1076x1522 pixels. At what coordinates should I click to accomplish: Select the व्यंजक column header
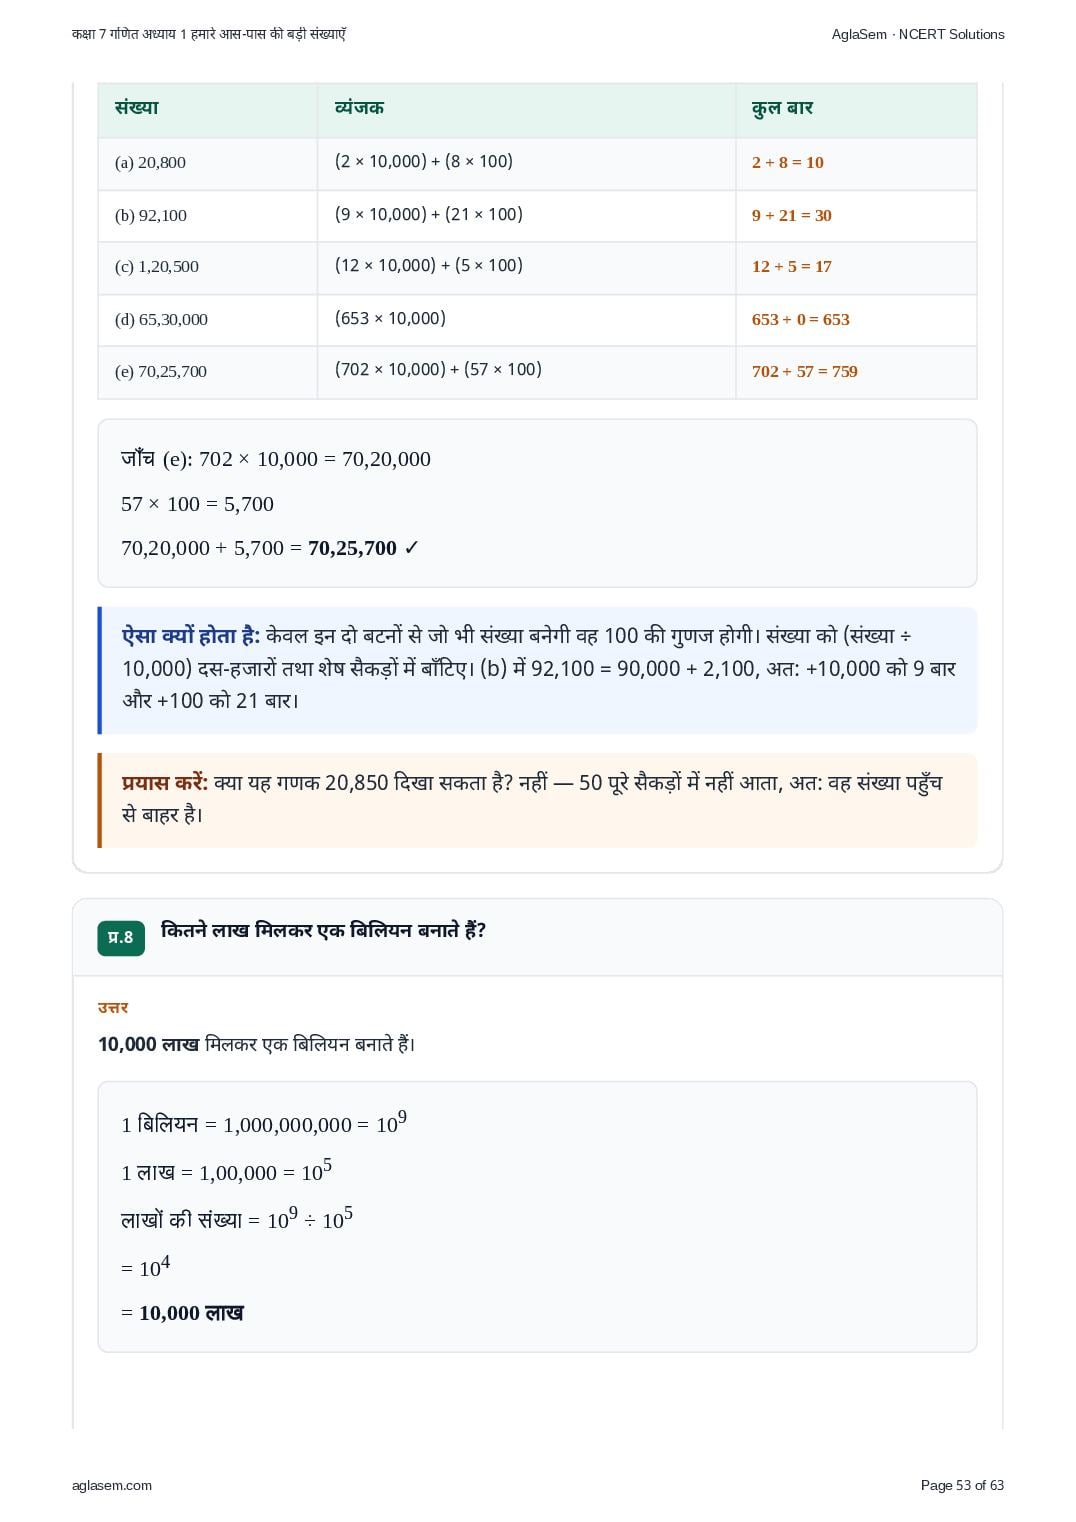point(359,108)
